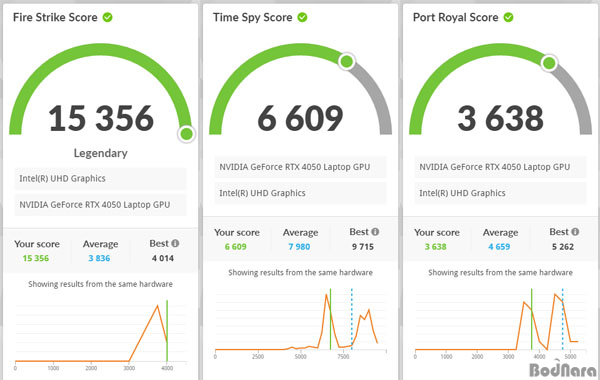Screen dimensions: 600x380
Task: Click the green checkmark beside Time Spy Score
Action: 302,17
